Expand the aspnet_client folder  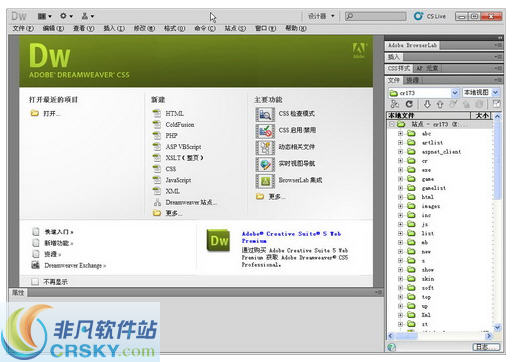[400, 151]
